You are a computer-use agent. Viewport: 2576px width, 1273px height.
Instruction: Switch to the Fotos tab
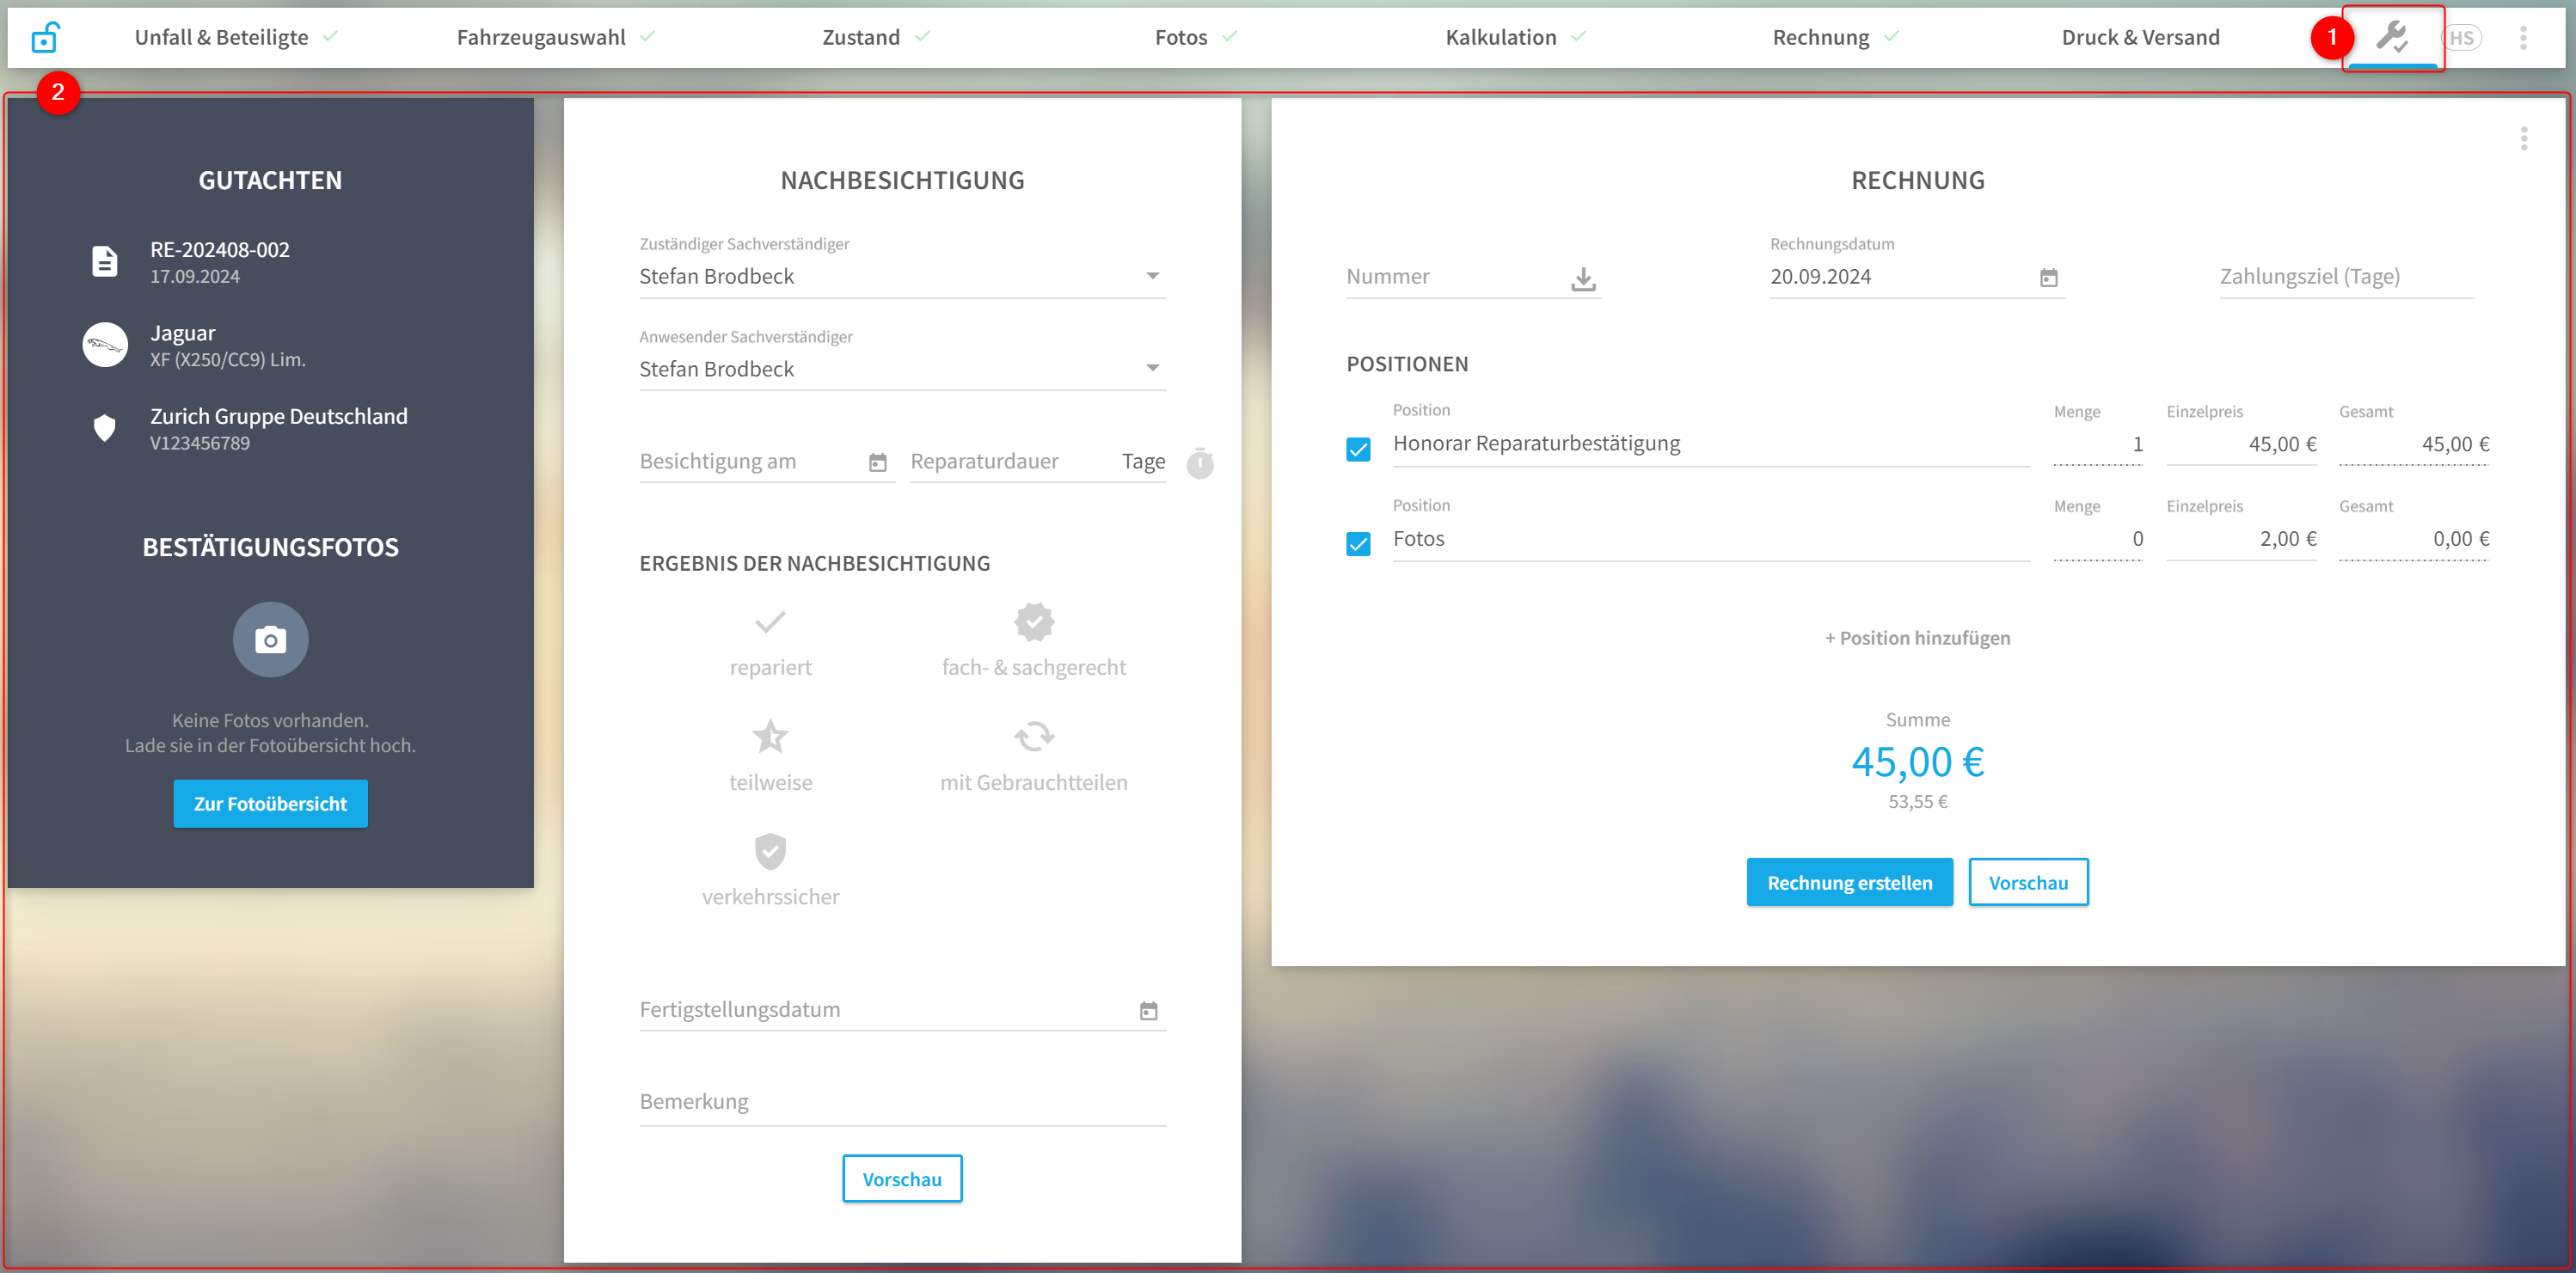(1181, 38)
